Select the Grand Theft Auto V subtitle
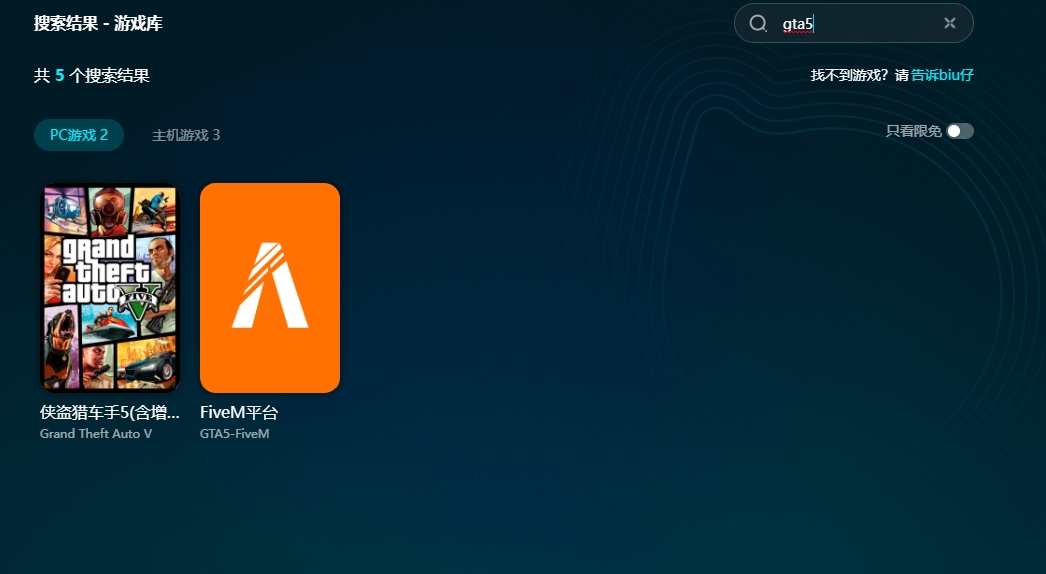The width and height of the screenshot is (1046, 574). [x=96, y=434]
